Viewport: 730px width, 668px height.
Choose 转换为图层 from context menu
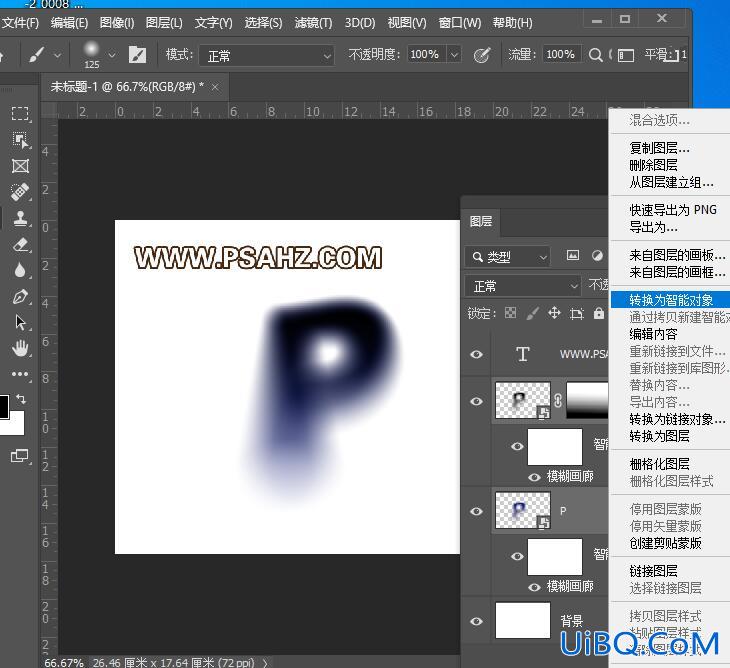pos(659,436)
